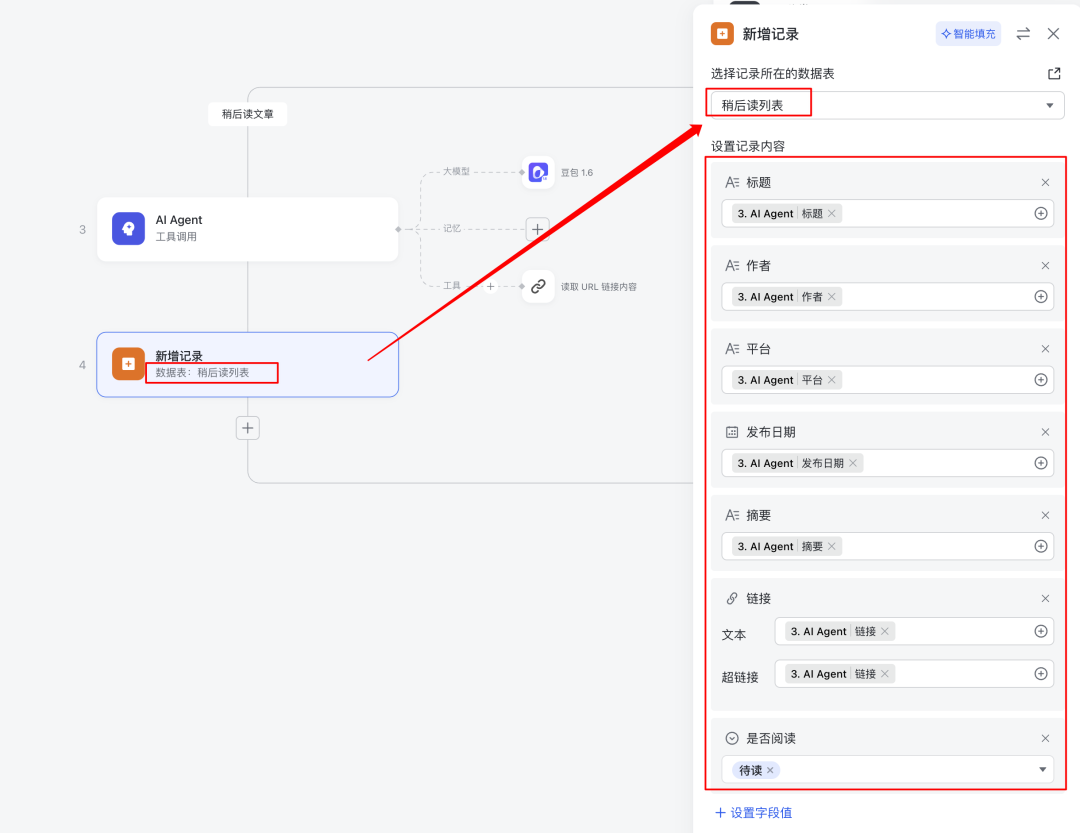Click the plus icon on the 记忆 row
1080x833 pixels.
pyautogui.click(x=537, y=229)
